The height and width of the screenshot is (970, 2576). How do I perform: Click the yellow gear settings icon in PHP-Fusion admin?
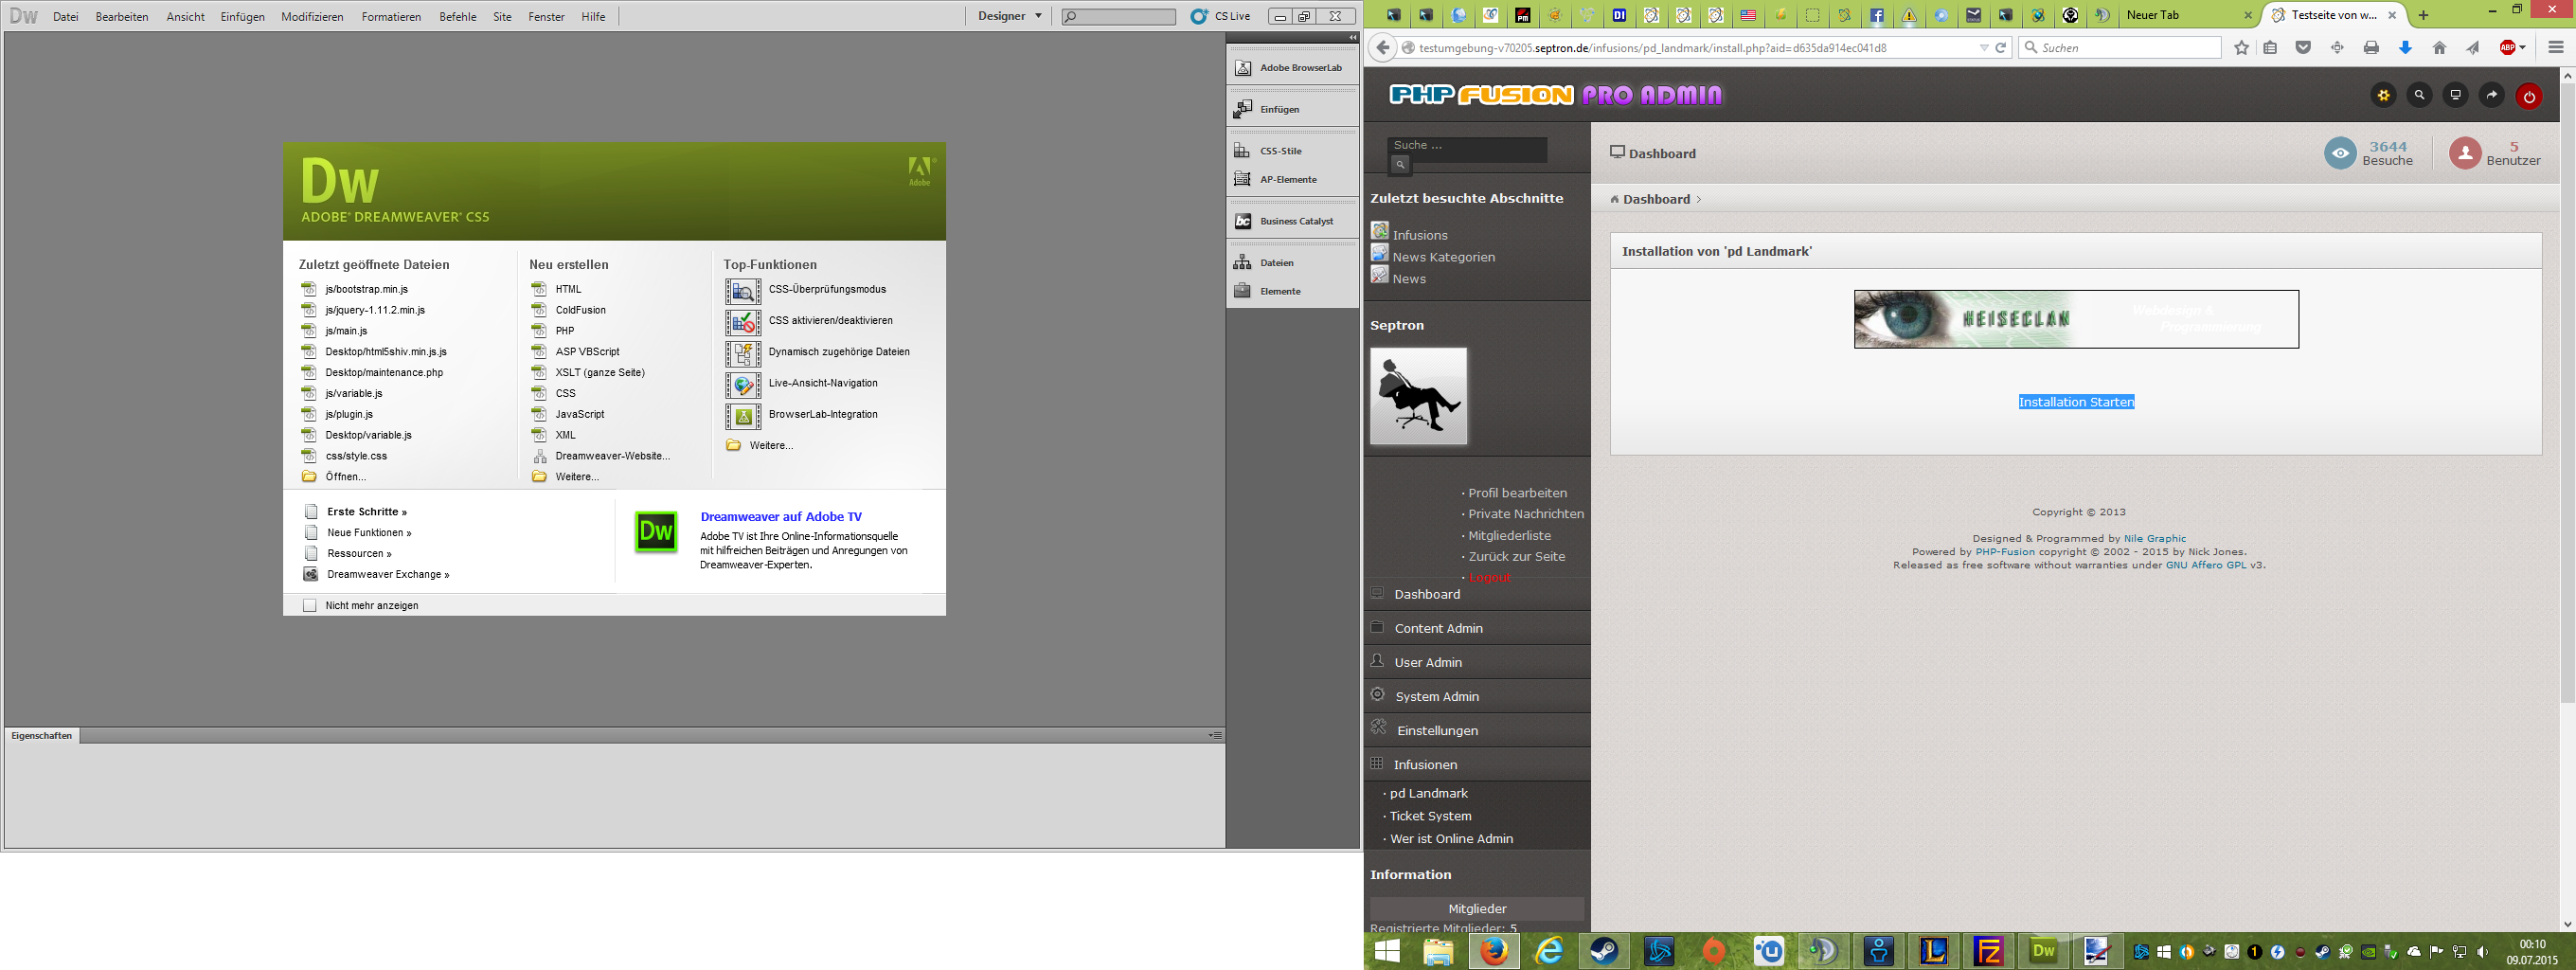pyautogui.click(x=2383, y=95)
